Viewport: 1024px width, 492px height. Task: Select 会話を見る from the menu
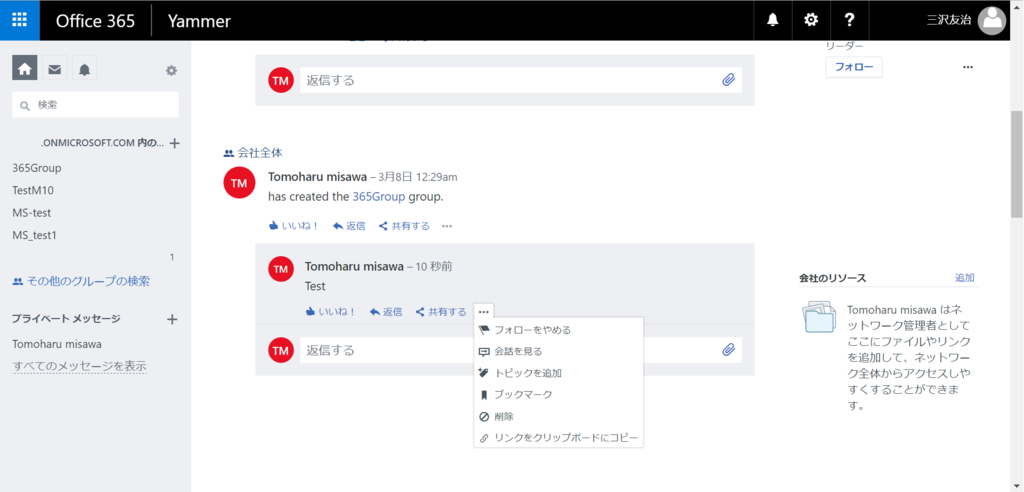[558, 351]
